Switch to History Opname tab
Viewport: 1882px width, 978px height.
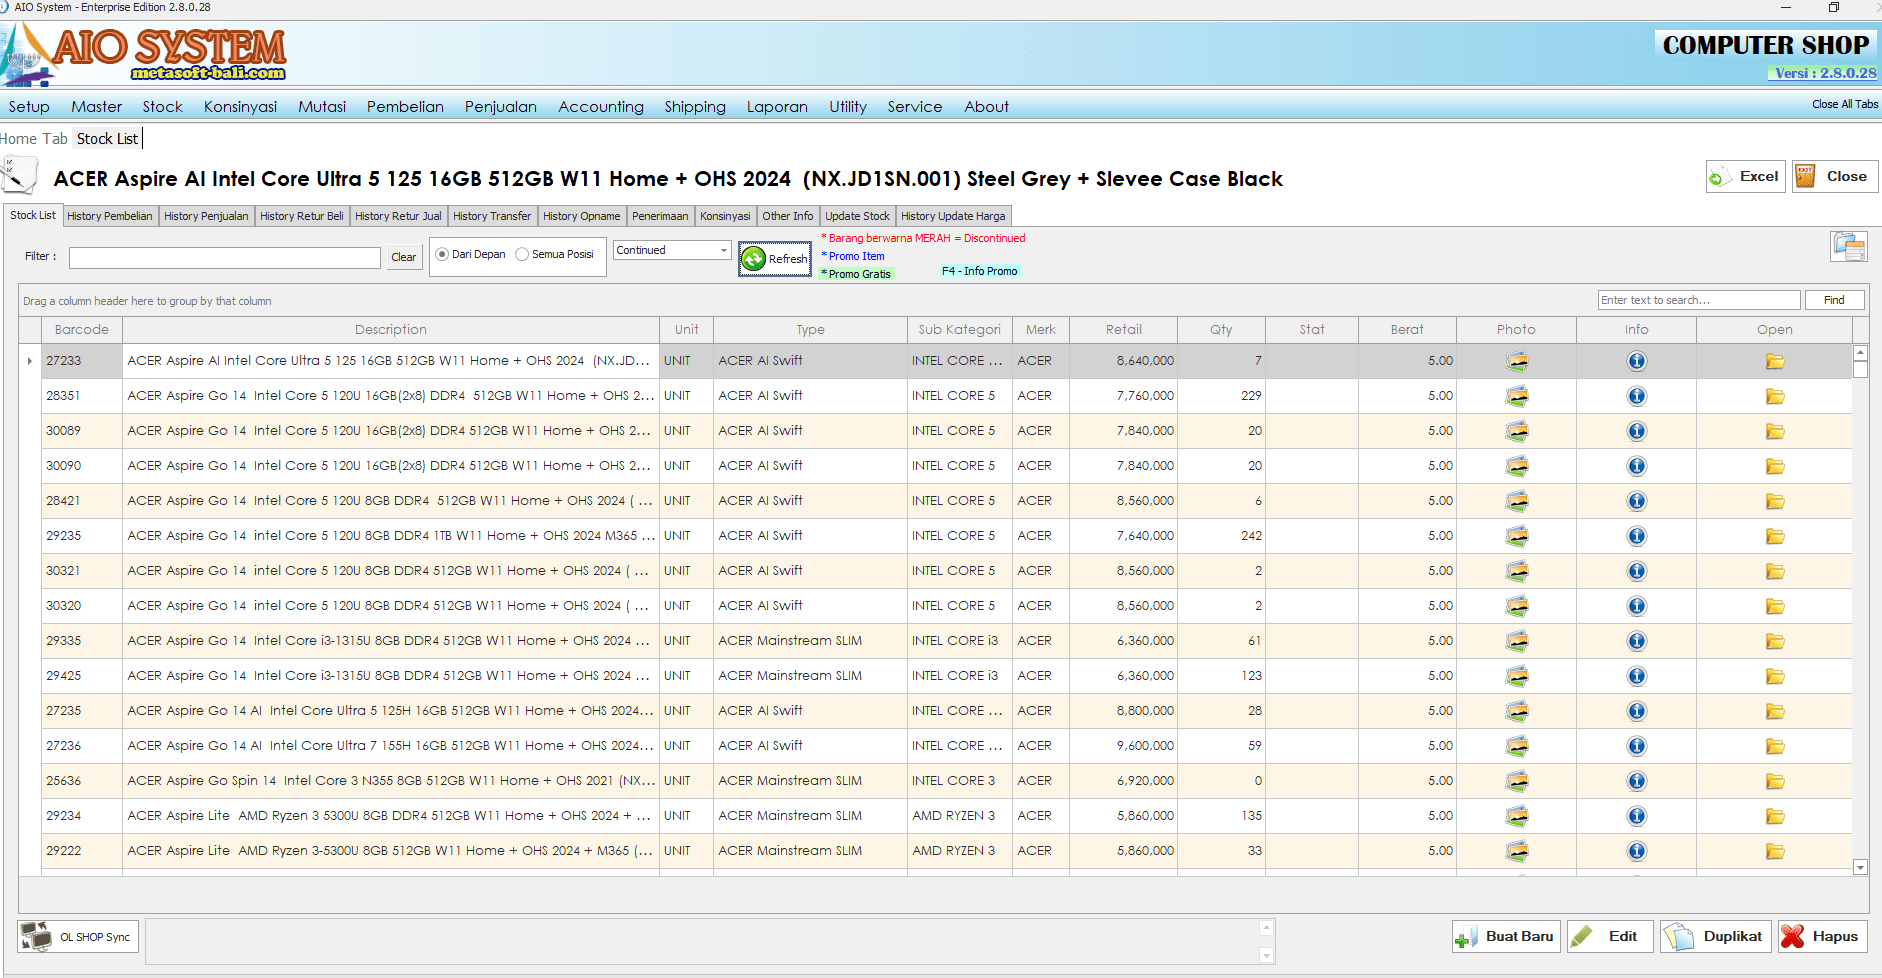(x=582, y=216)
